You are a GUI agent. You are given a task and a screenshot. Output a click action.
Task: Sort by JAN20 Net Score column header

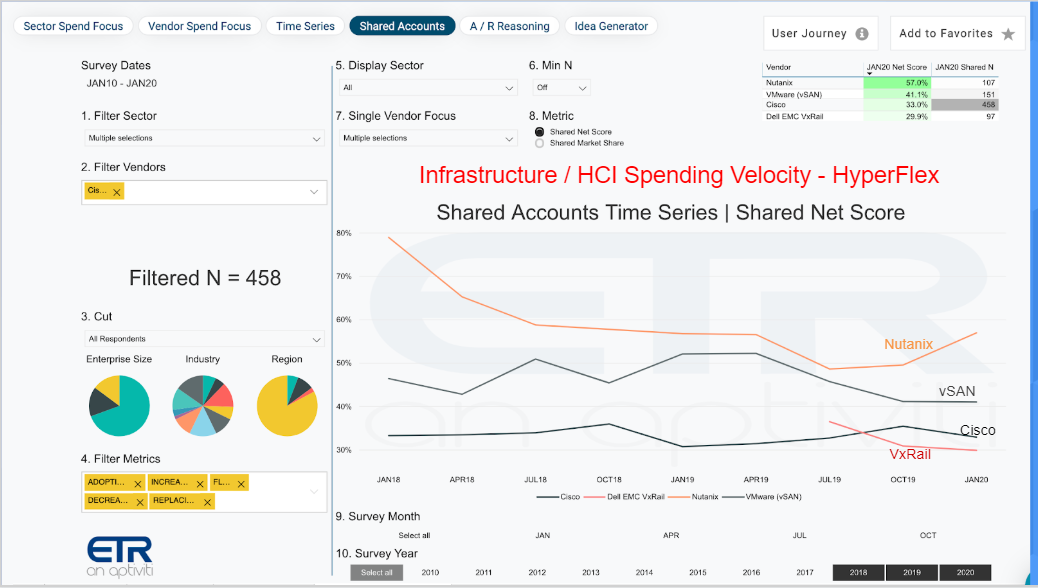896,68
